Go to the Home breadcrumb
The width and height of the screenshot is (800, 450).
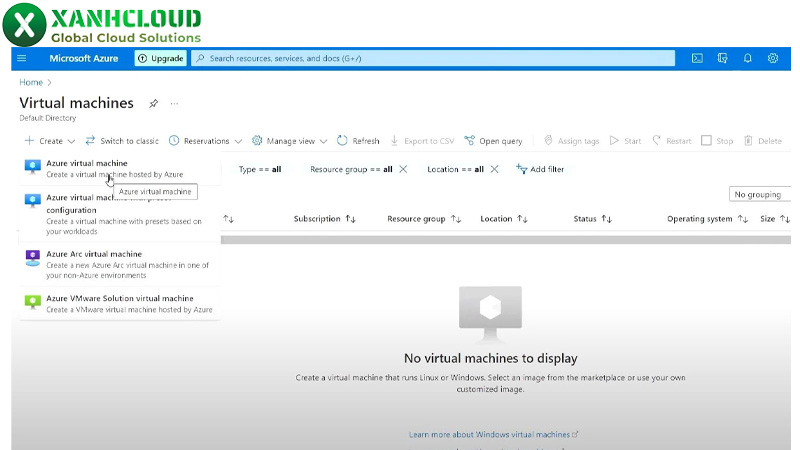[31, 82]
